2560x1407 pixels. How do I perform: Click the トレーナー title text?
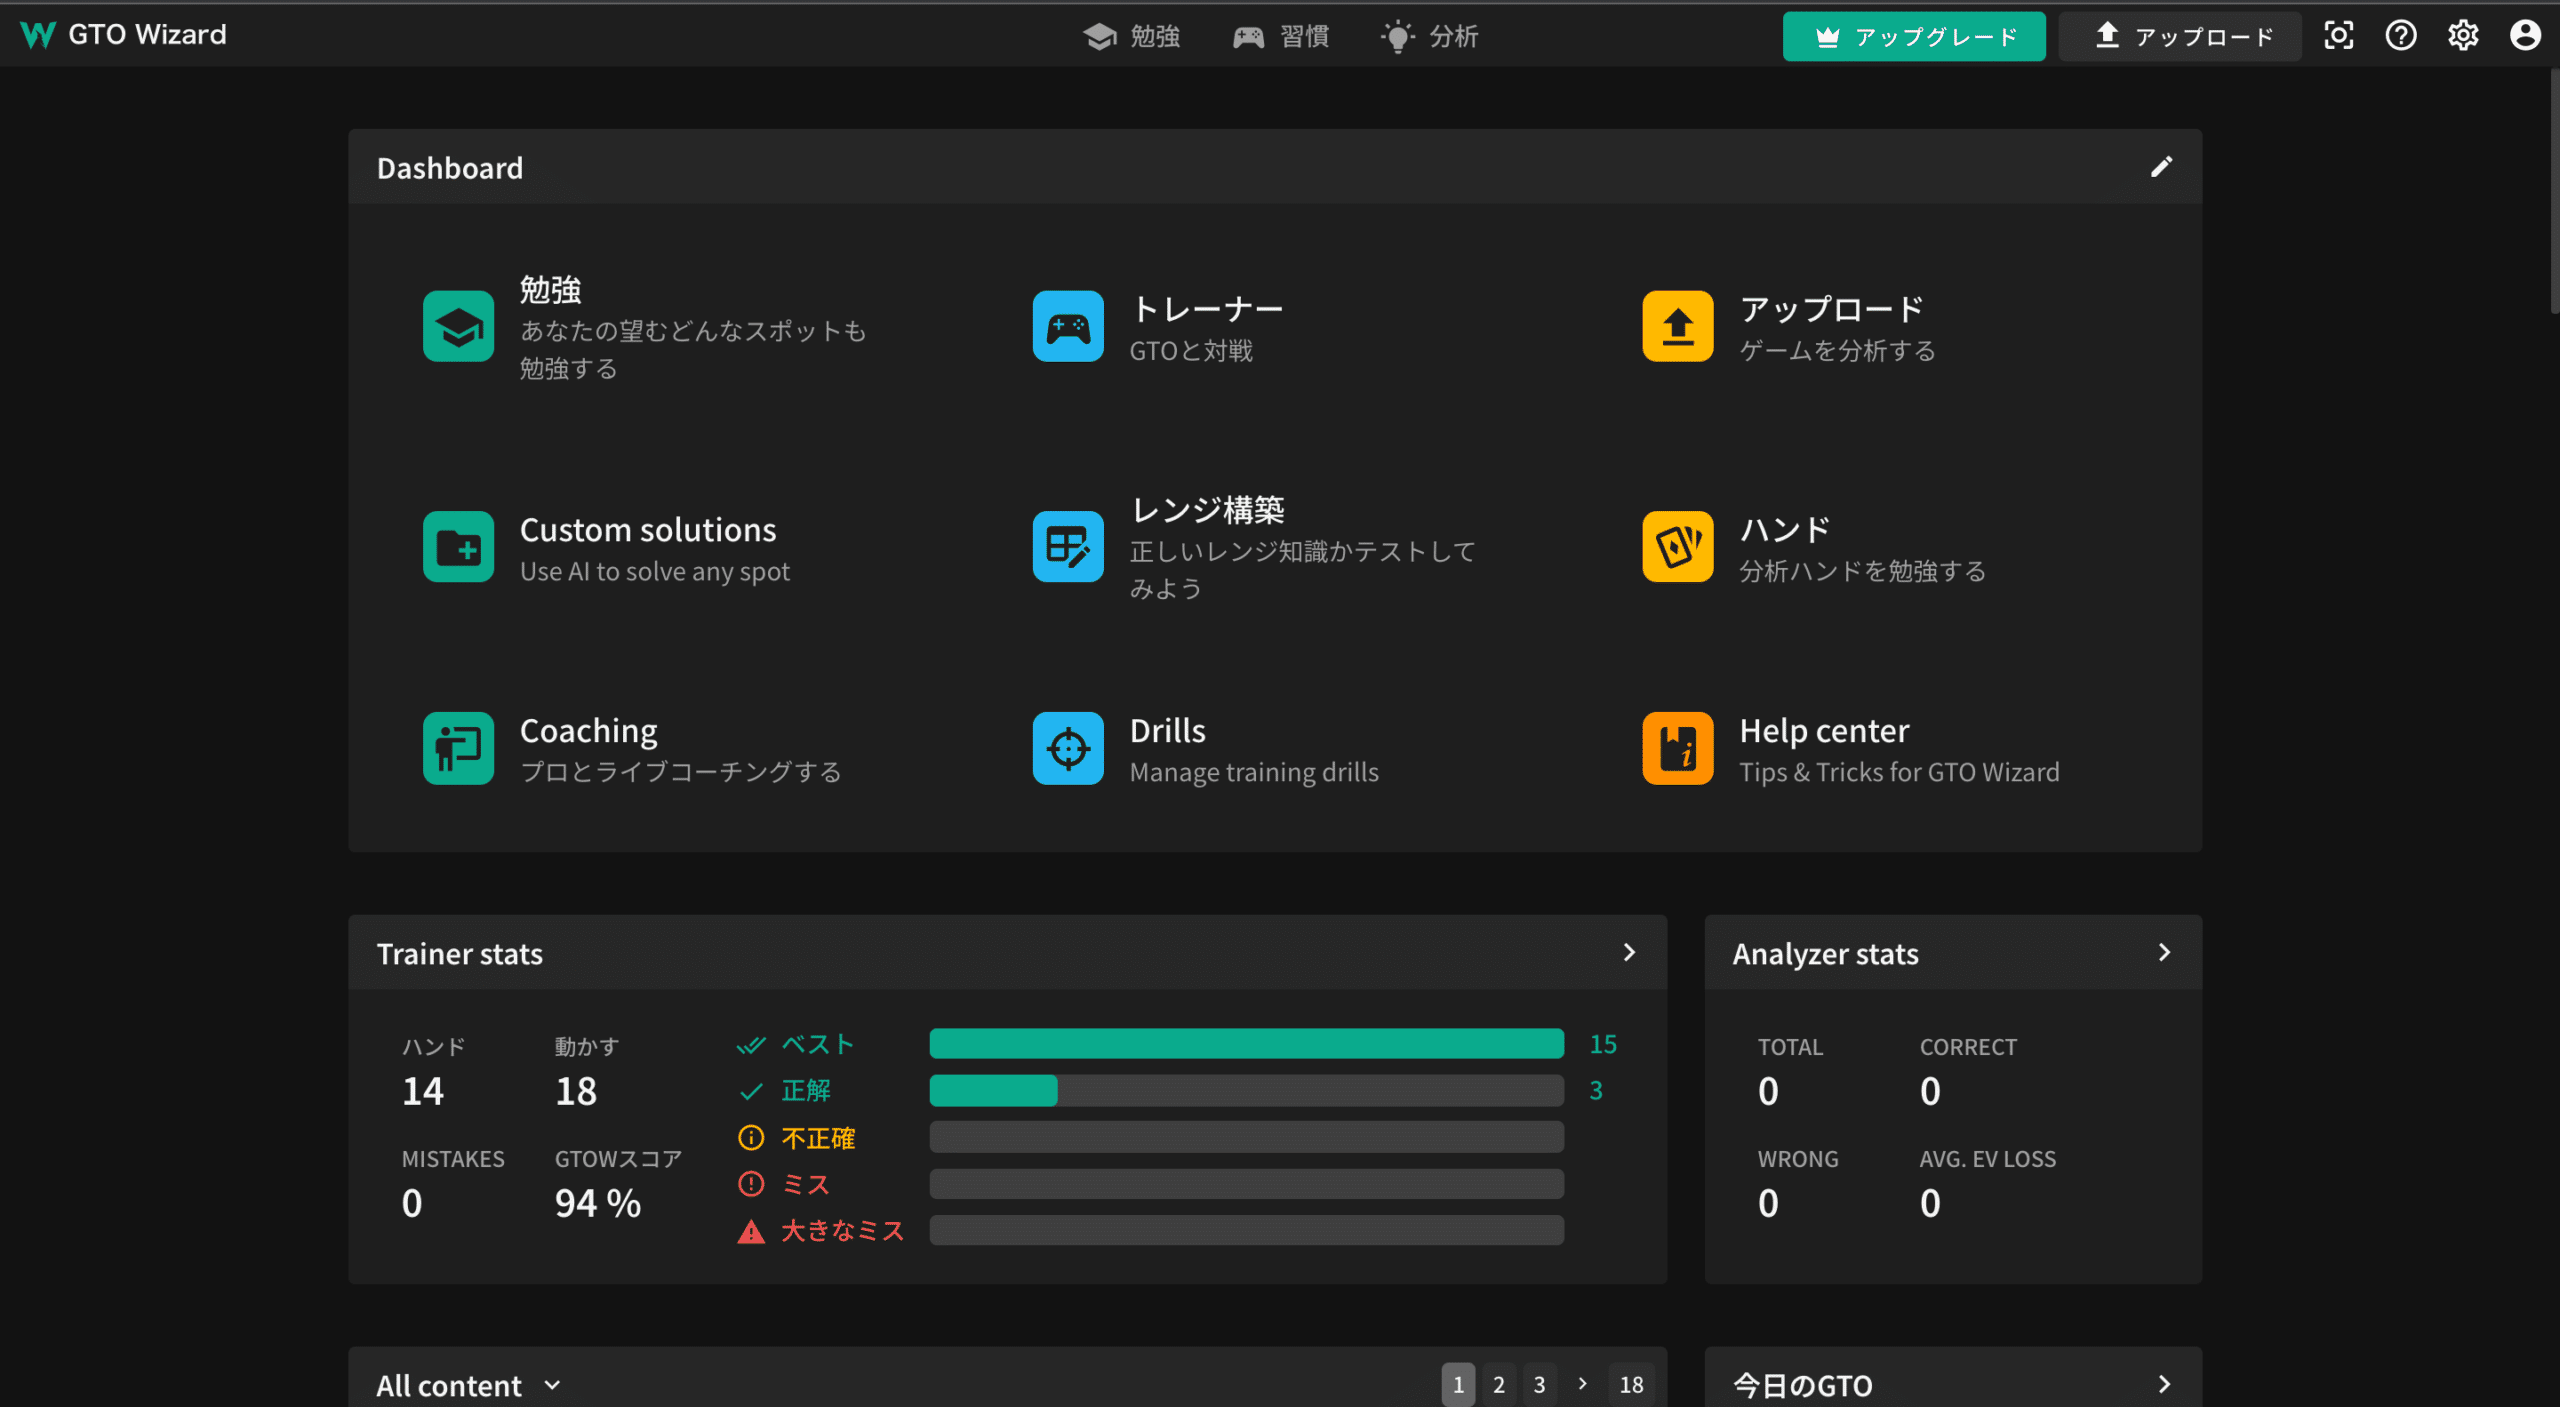click(1207, 309)
